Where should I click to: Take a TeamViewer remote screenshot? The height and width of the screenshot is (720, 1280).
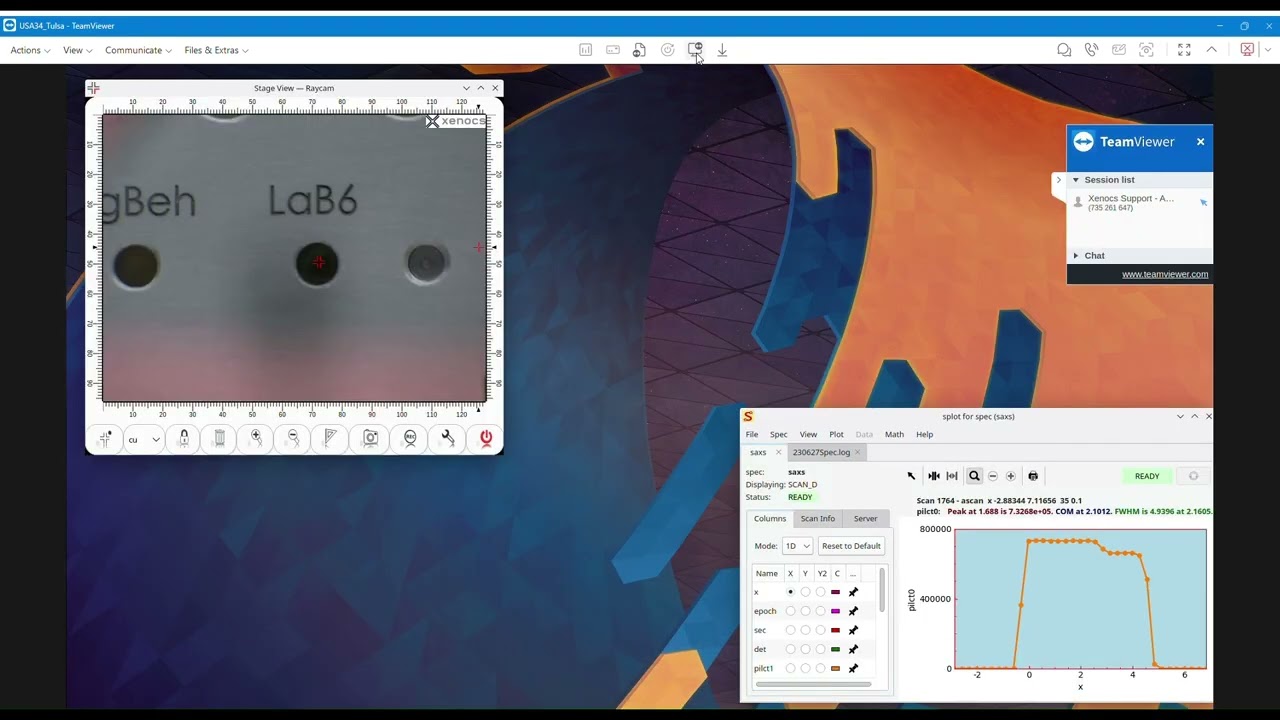(x=1147, y=50)
